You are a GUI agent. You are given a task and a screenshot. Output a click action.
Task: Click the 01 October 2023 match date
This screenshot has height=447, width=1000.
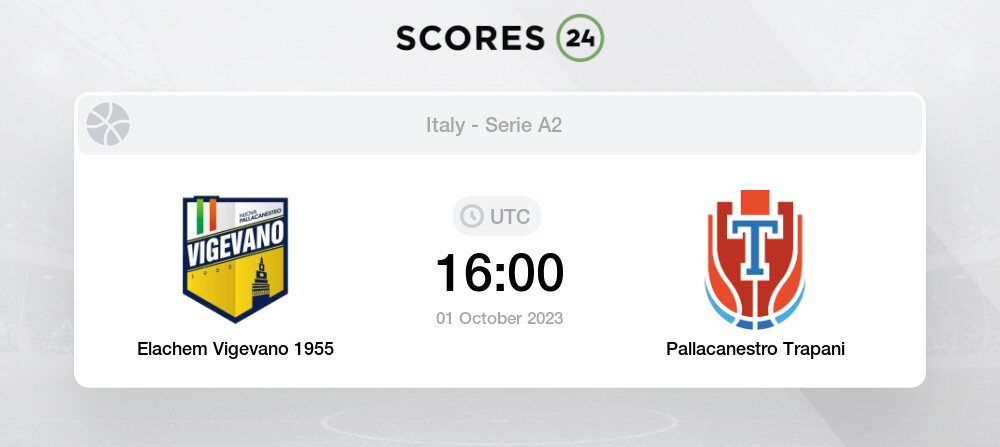[x=499, y=318]
